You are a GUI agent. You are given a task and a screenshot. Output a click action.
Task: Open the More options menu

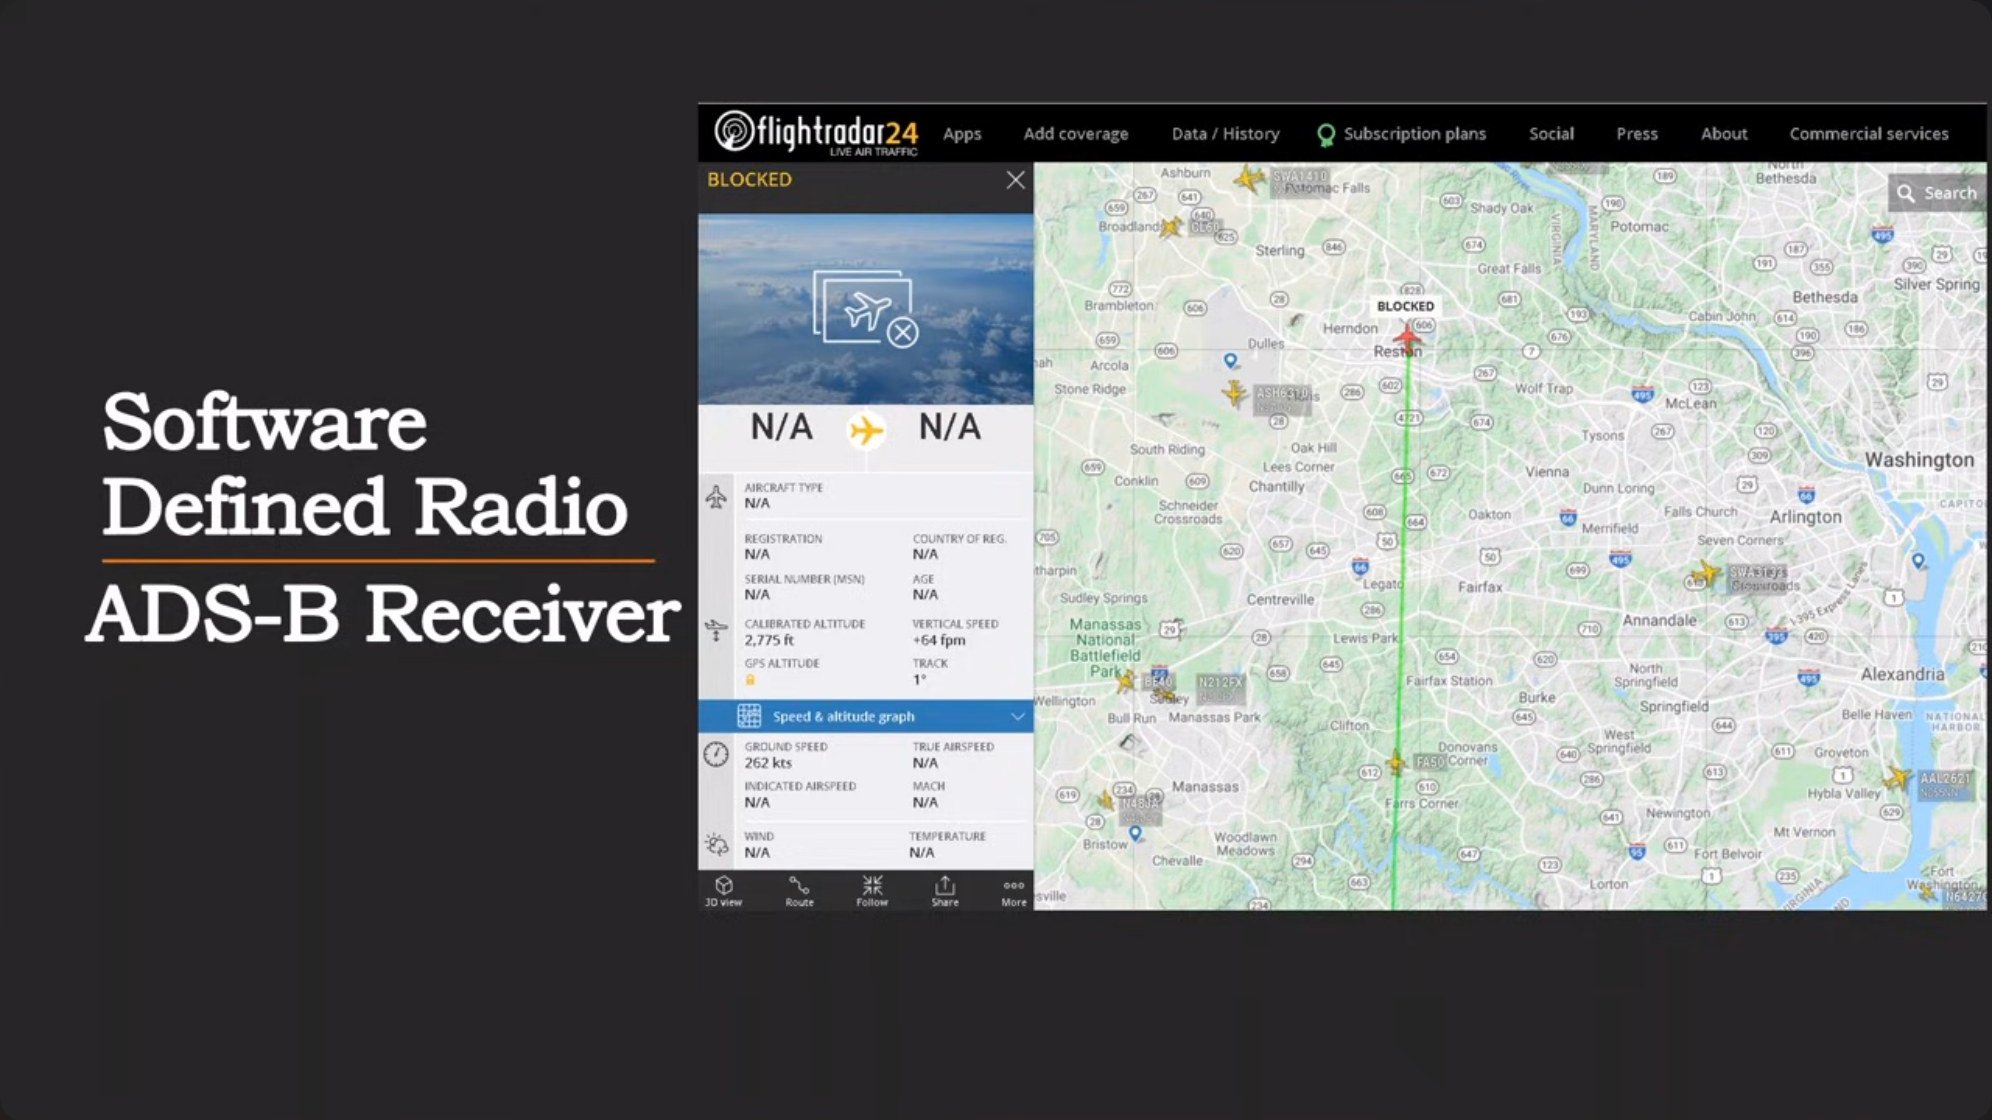coord(1014,891)
